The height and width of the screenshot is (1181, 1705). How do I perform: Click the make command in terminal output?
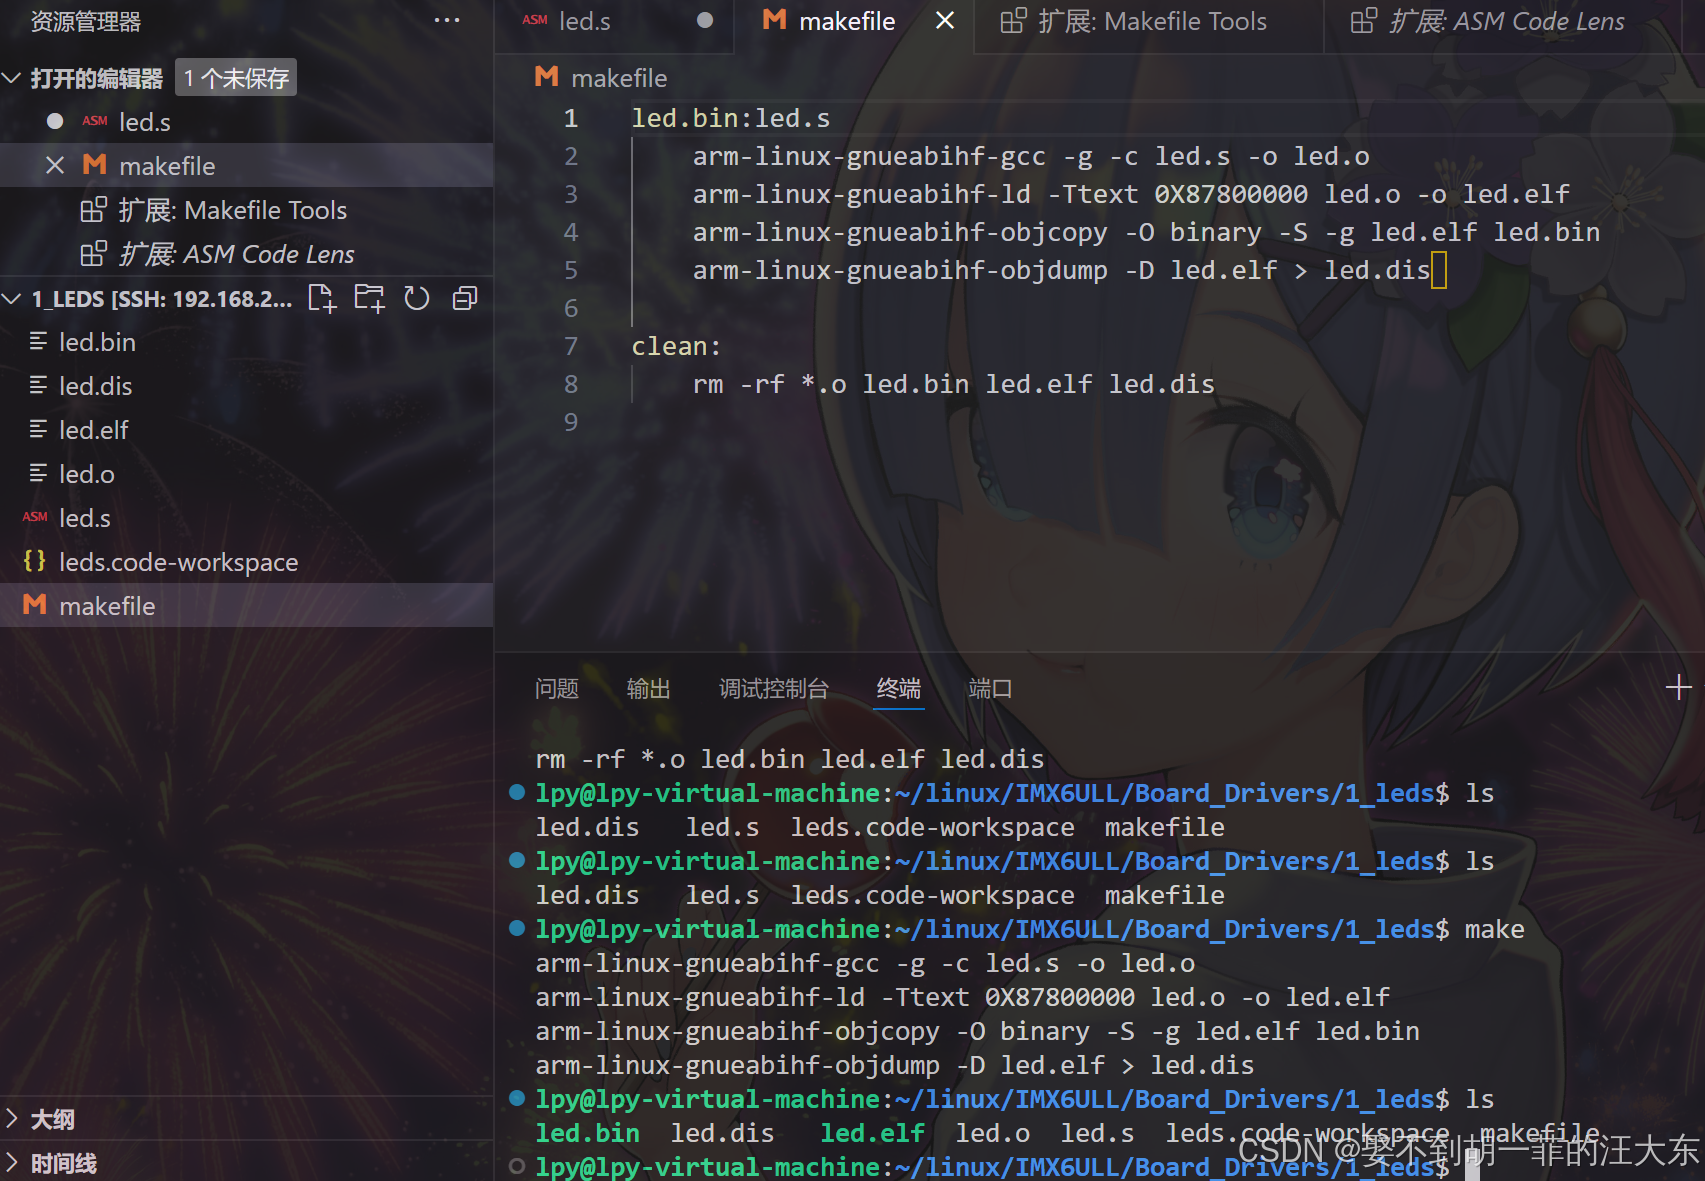tap(1494, 929)
